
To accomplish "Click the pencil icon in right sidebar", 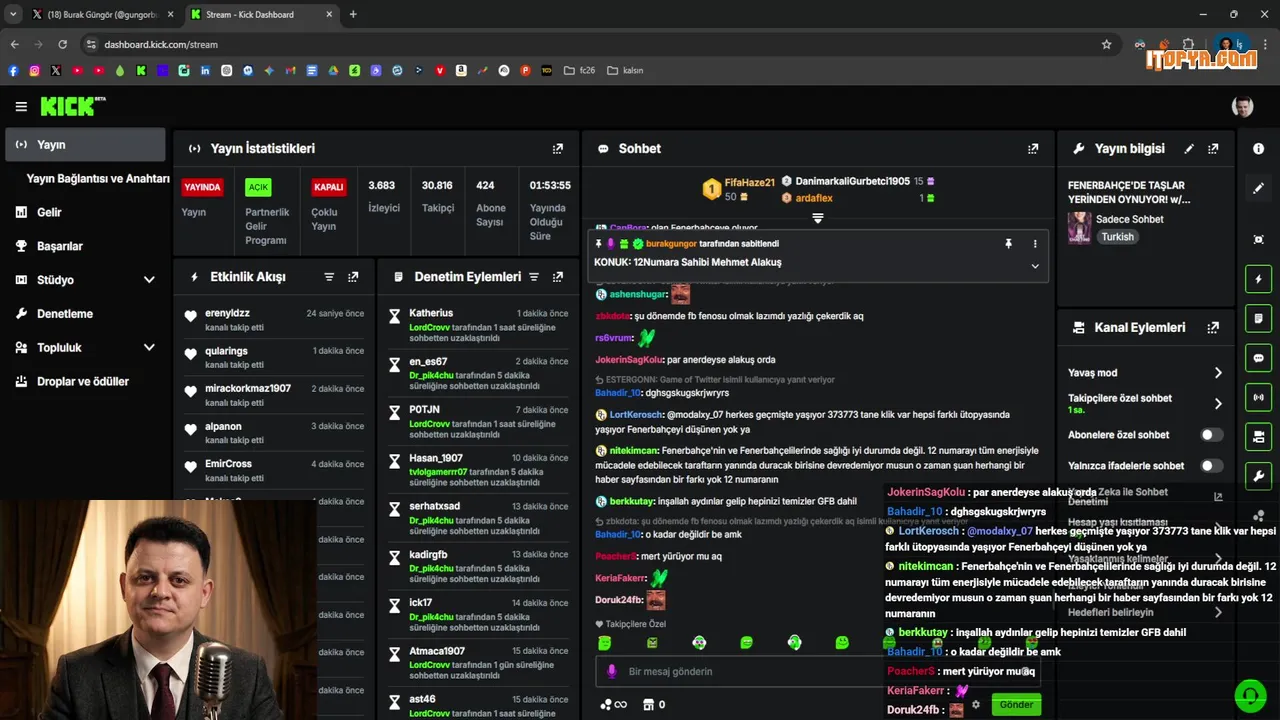I will (1259, 188).
